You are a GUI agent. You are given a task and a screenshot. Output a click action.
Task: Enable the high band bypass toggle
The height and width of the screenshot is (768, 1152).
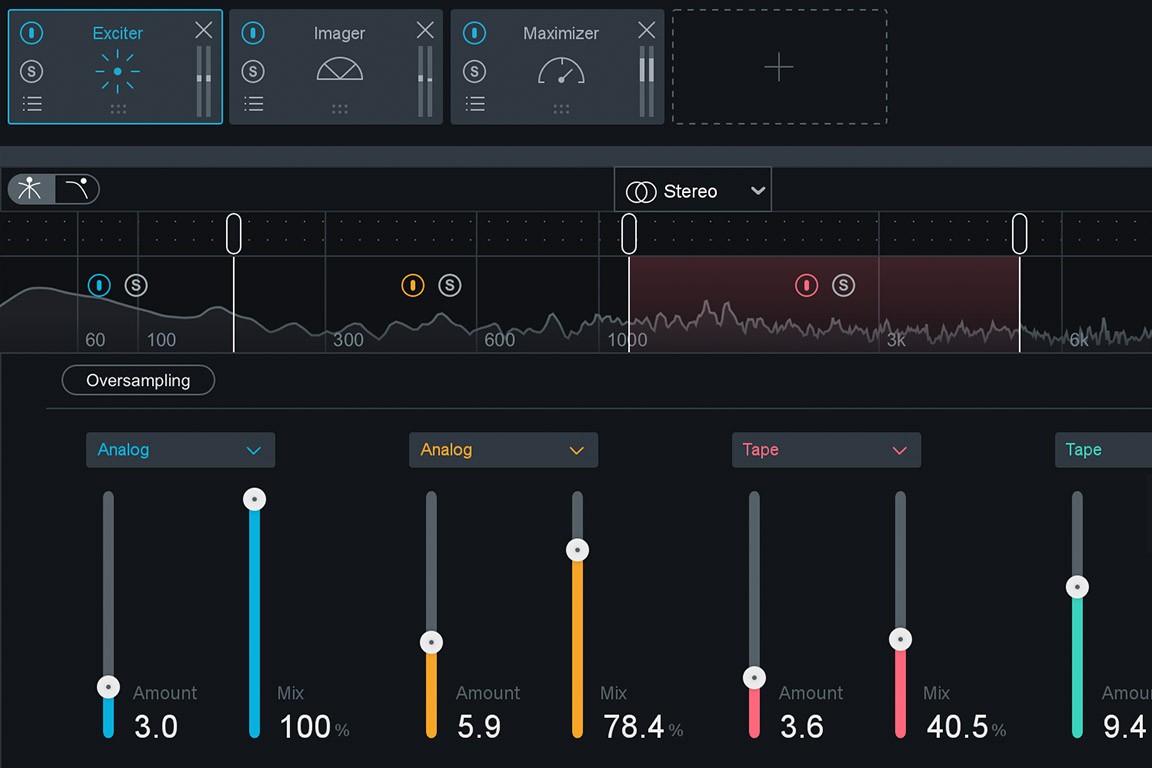pyautogui.click(x=806, y=285)
